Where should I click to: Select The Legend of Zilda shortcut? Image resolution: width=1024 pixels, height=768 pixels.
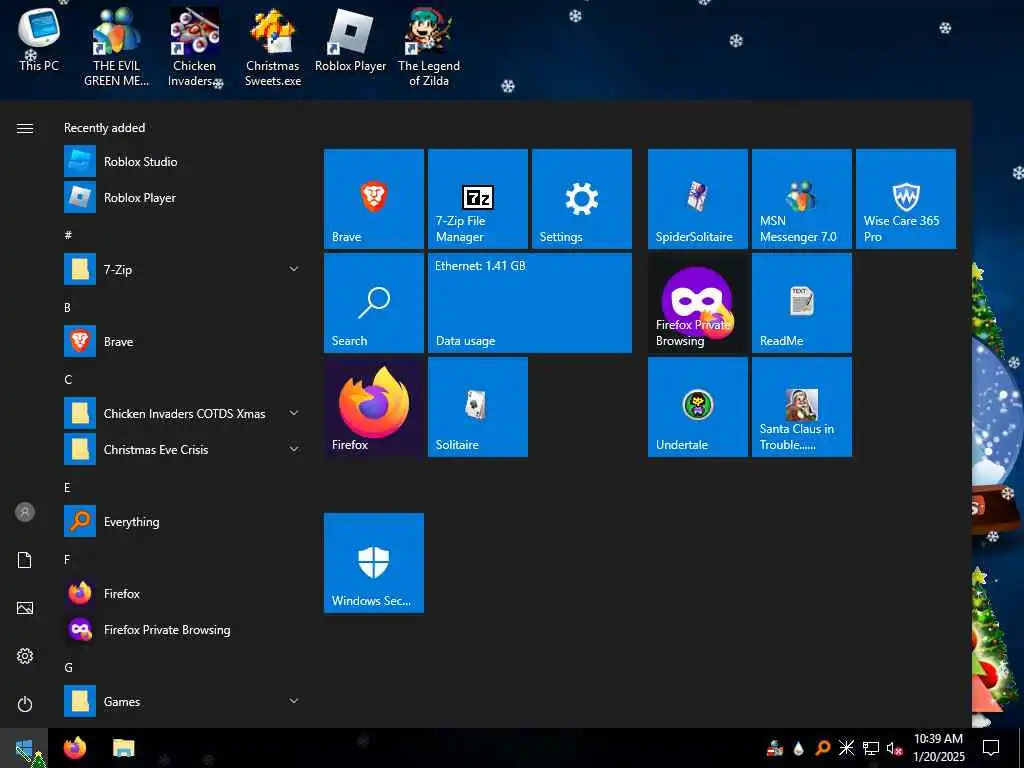point(429,47)
